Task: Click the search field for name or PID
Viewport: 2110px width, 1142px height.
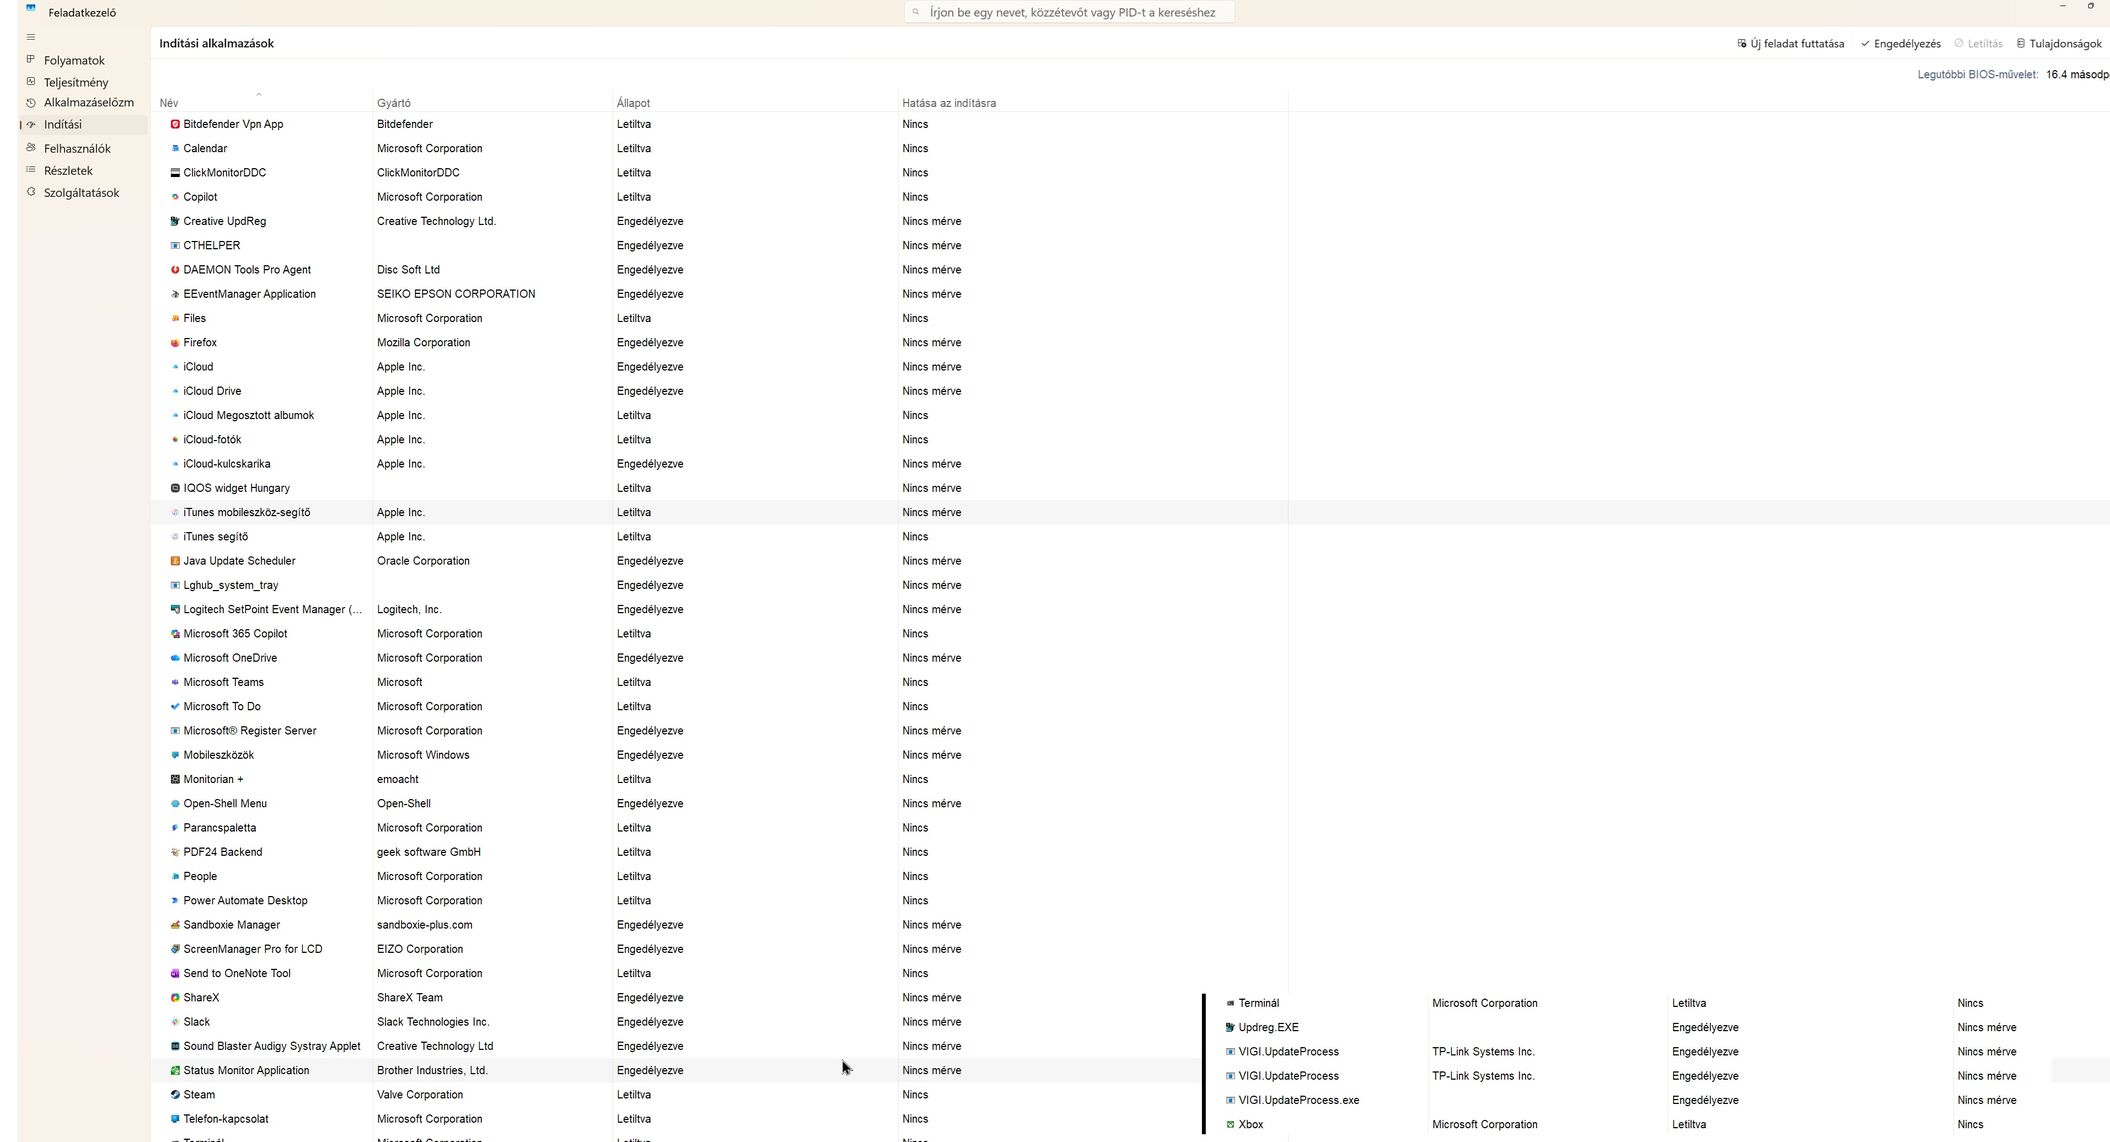Action: point(1071,13)
